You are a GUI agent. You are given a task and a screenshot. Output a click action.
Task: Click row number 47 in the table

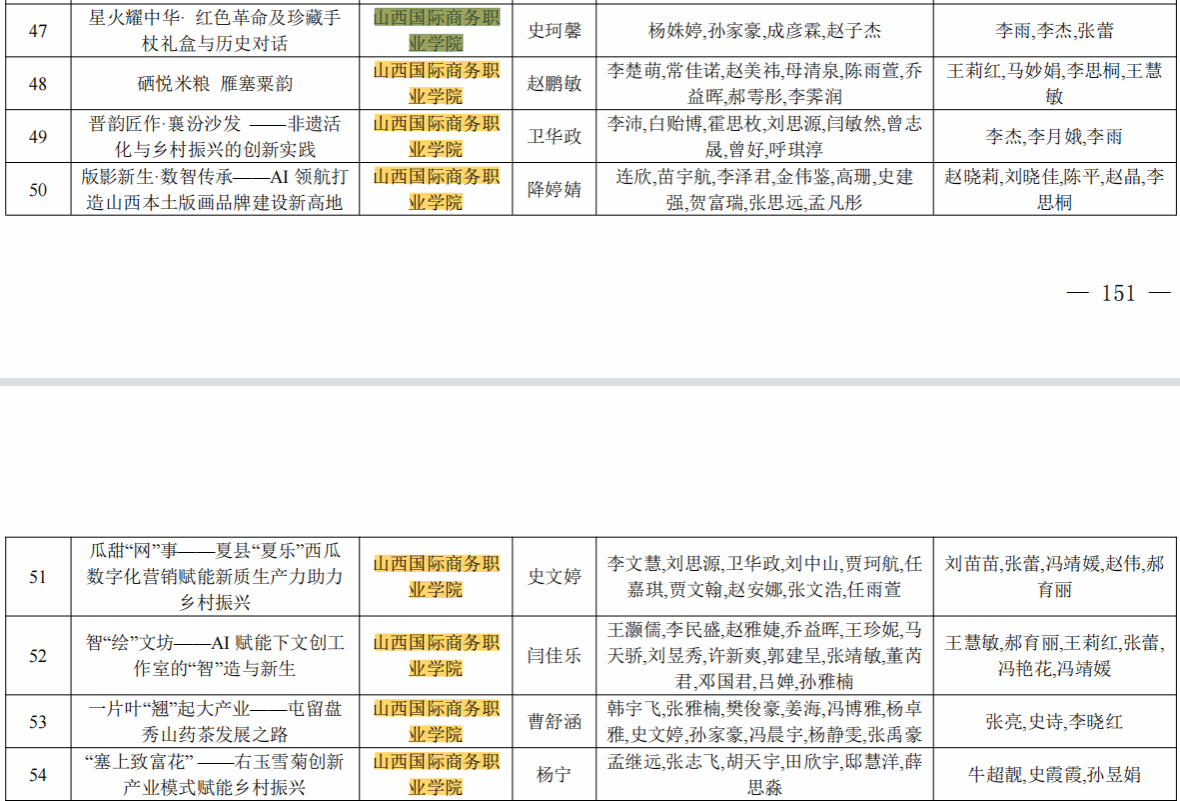coord(38,31)
